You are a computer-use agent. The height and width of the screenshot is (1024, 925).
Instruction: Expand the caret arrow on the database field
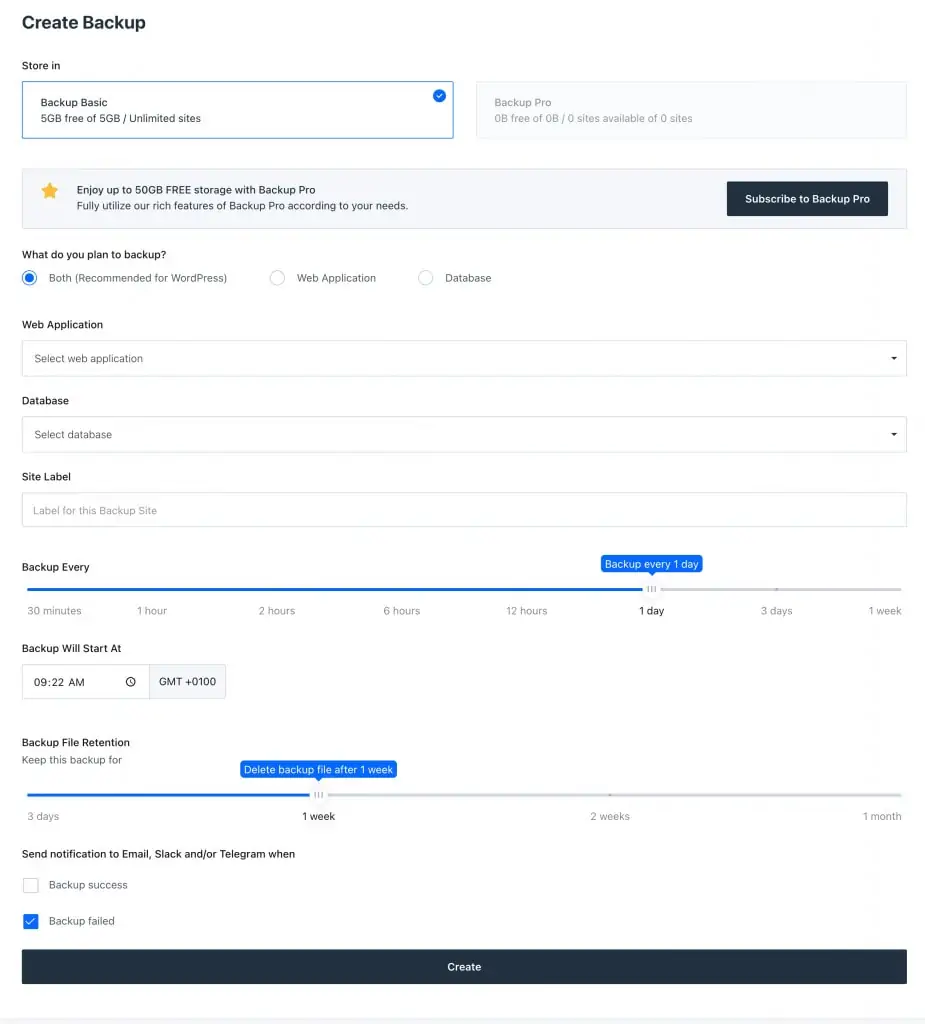(x=893, y=434)
